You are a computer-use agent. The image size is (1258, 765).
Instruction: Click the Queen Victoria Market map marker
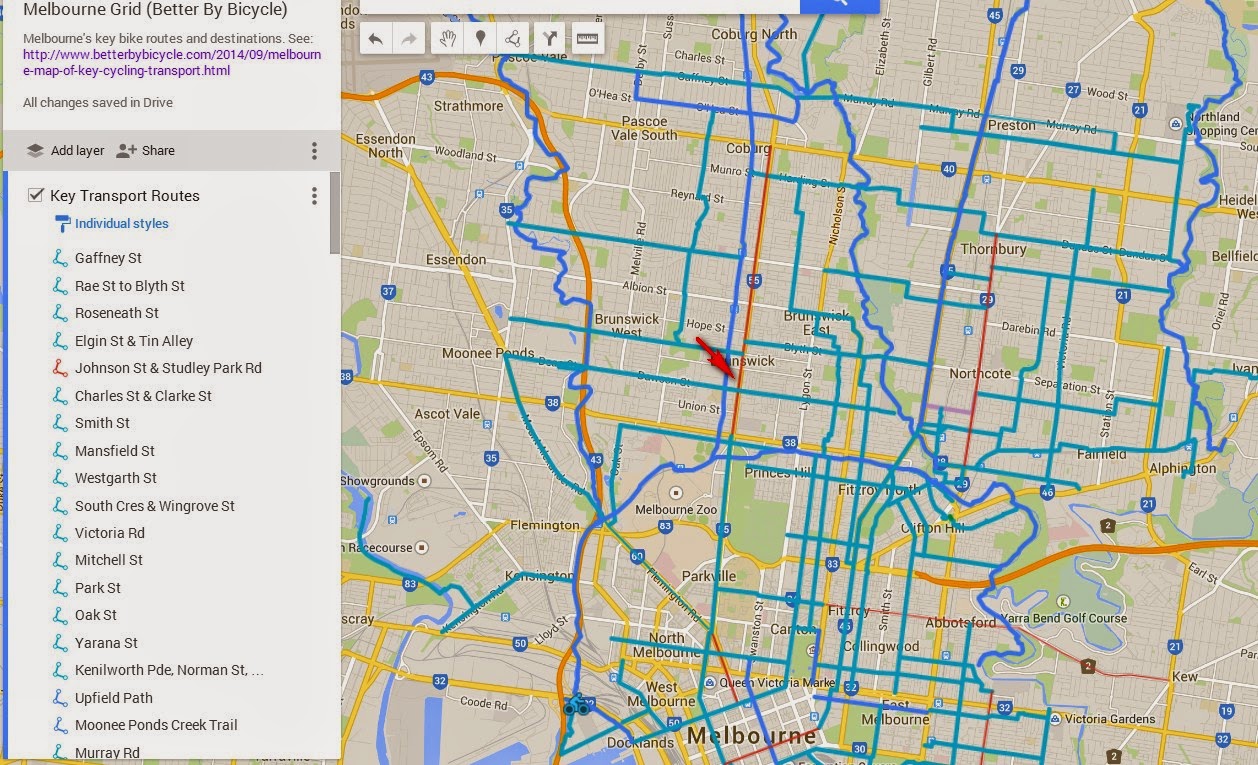pos(709,682)
